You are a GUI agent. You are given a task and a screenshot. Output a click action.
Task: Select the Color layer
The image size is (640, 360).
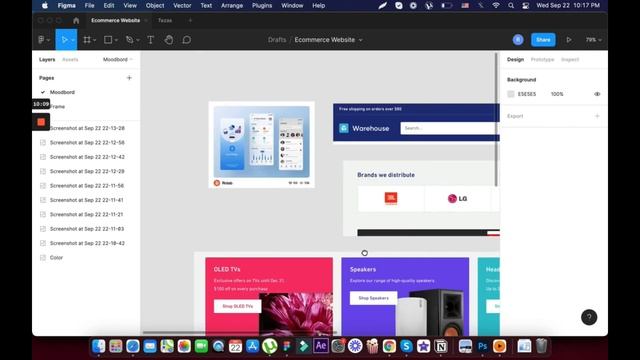(56, 258)
